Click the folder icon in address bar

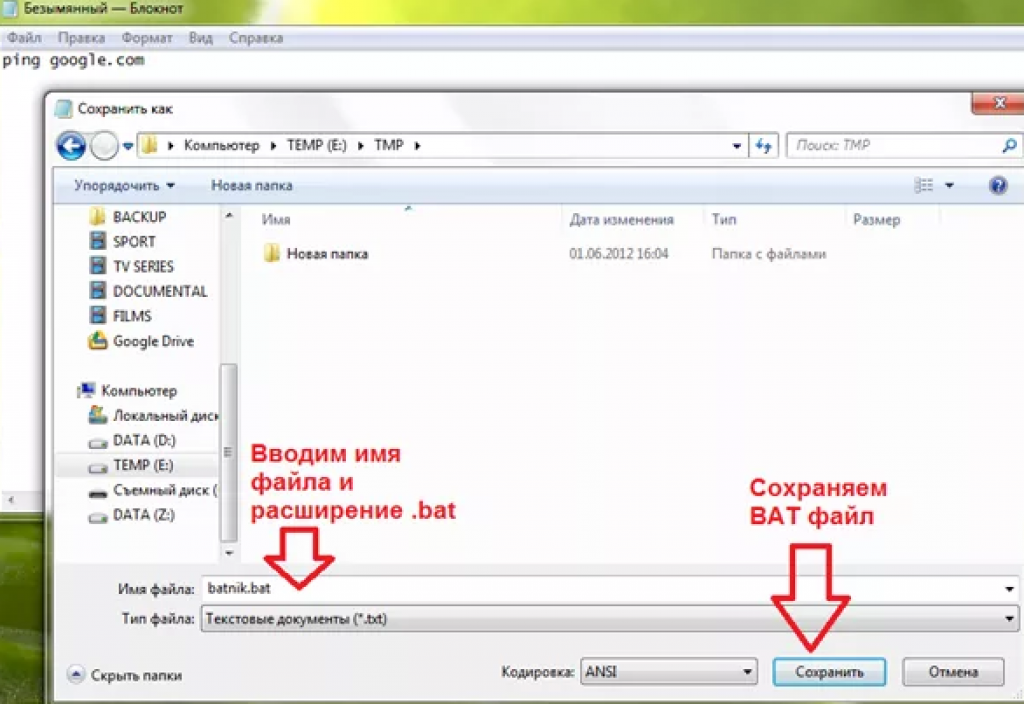150,144
